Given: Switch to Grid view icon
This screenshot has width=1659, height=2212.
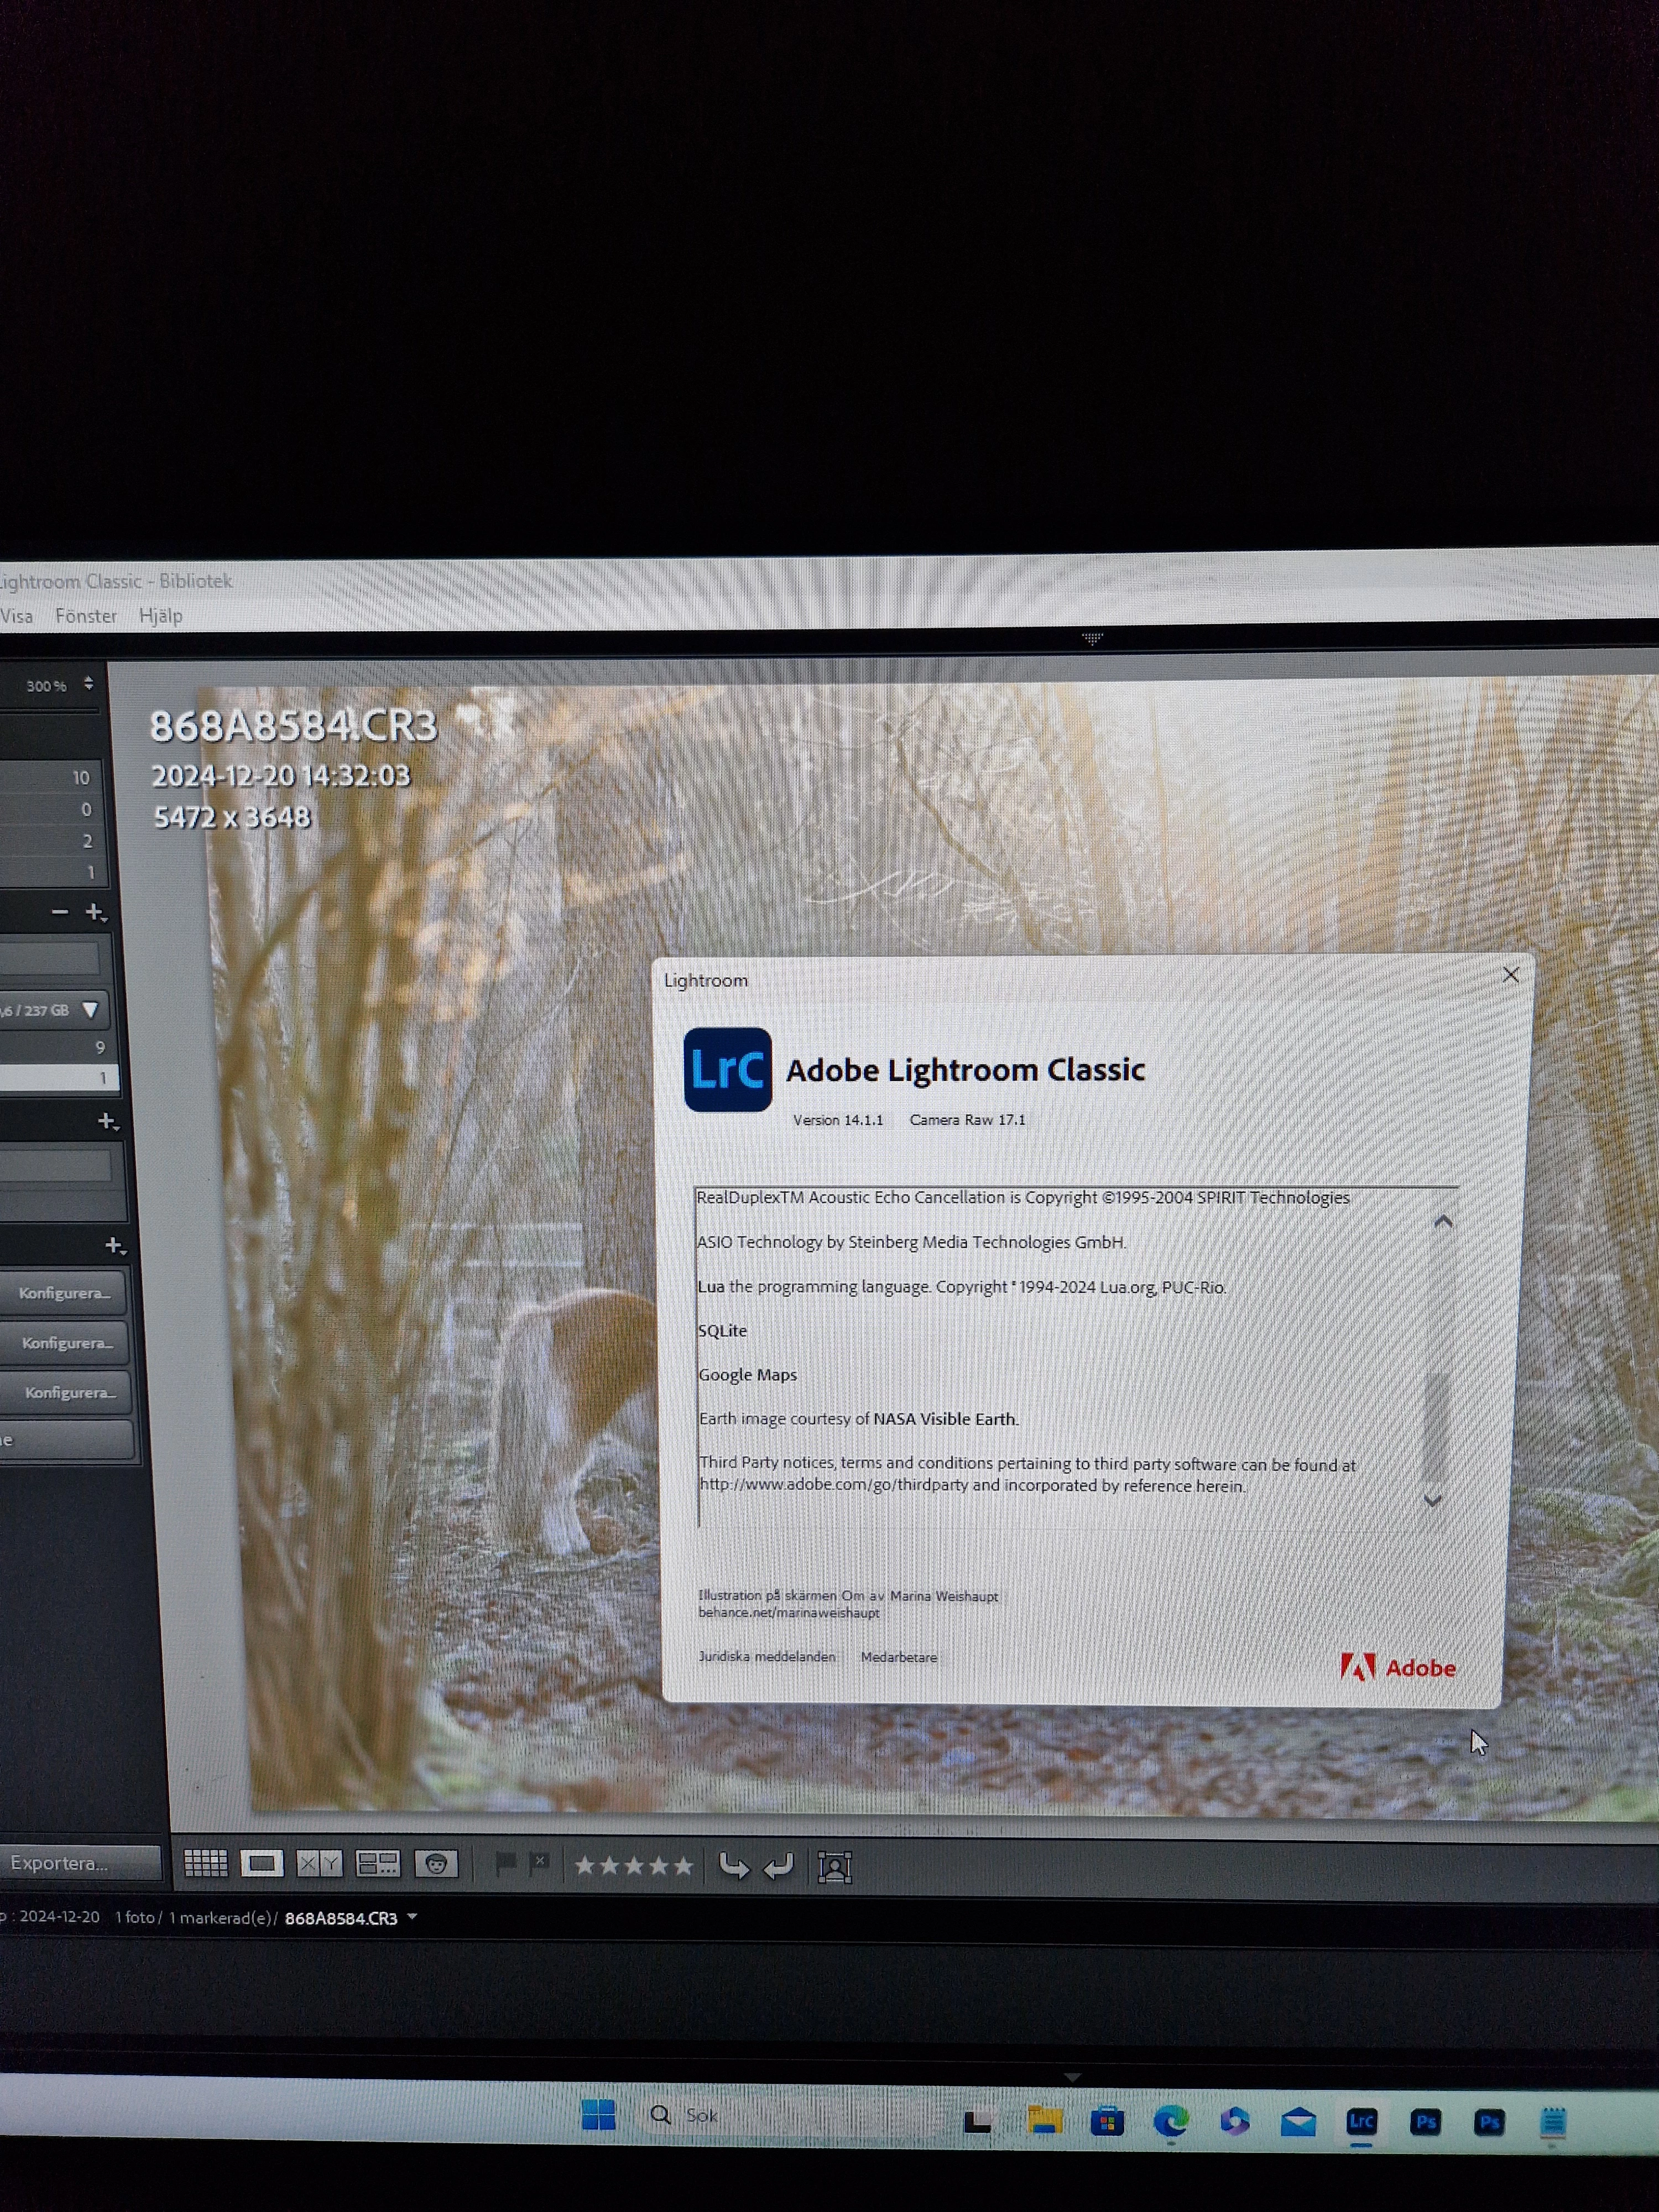Looking at the screenshot, I should [206, 1863].
